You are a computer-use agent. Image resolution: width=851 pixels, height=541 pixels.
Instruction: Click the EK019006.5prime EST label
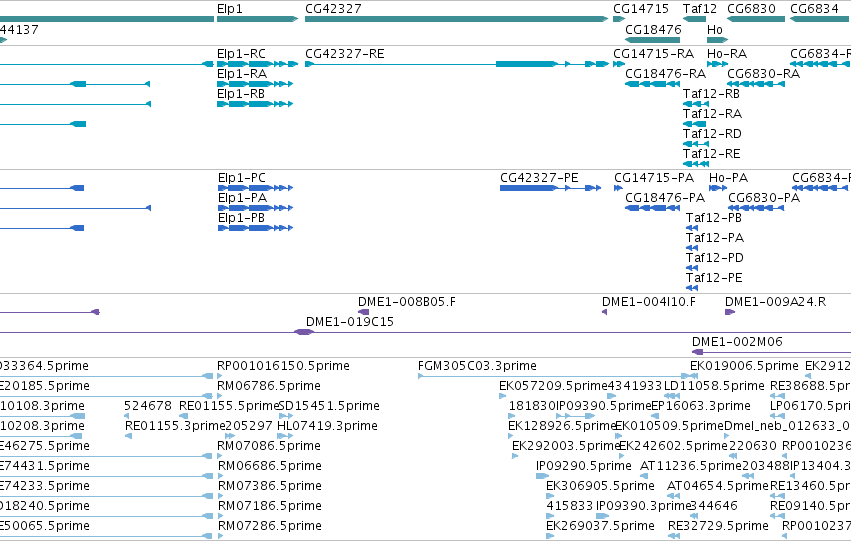(744, 366)
